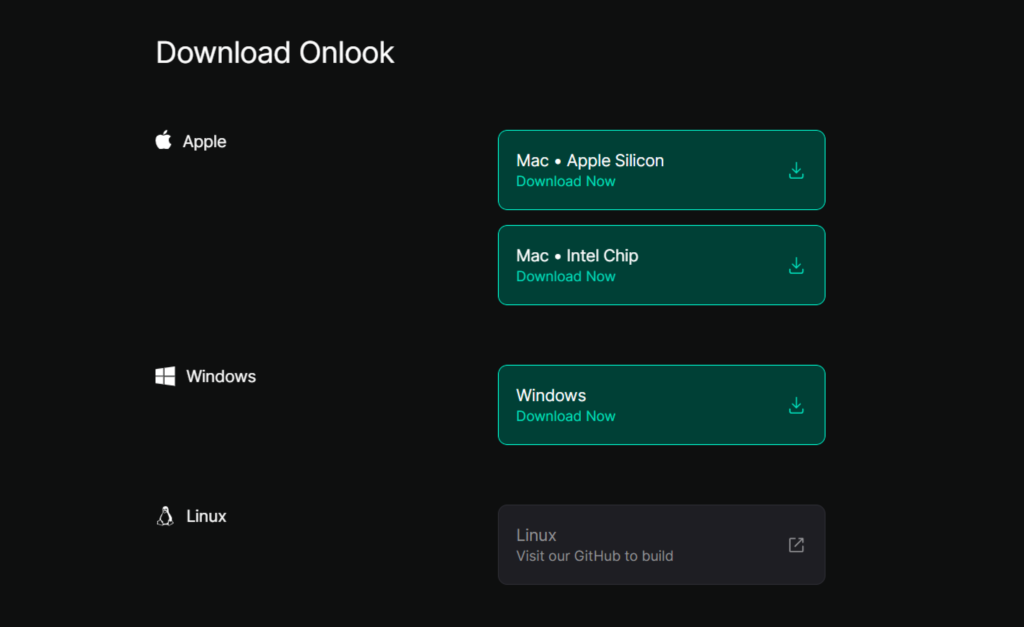Open the external link icon on Linux card
1024x627 pixels.
coord(796,545)
